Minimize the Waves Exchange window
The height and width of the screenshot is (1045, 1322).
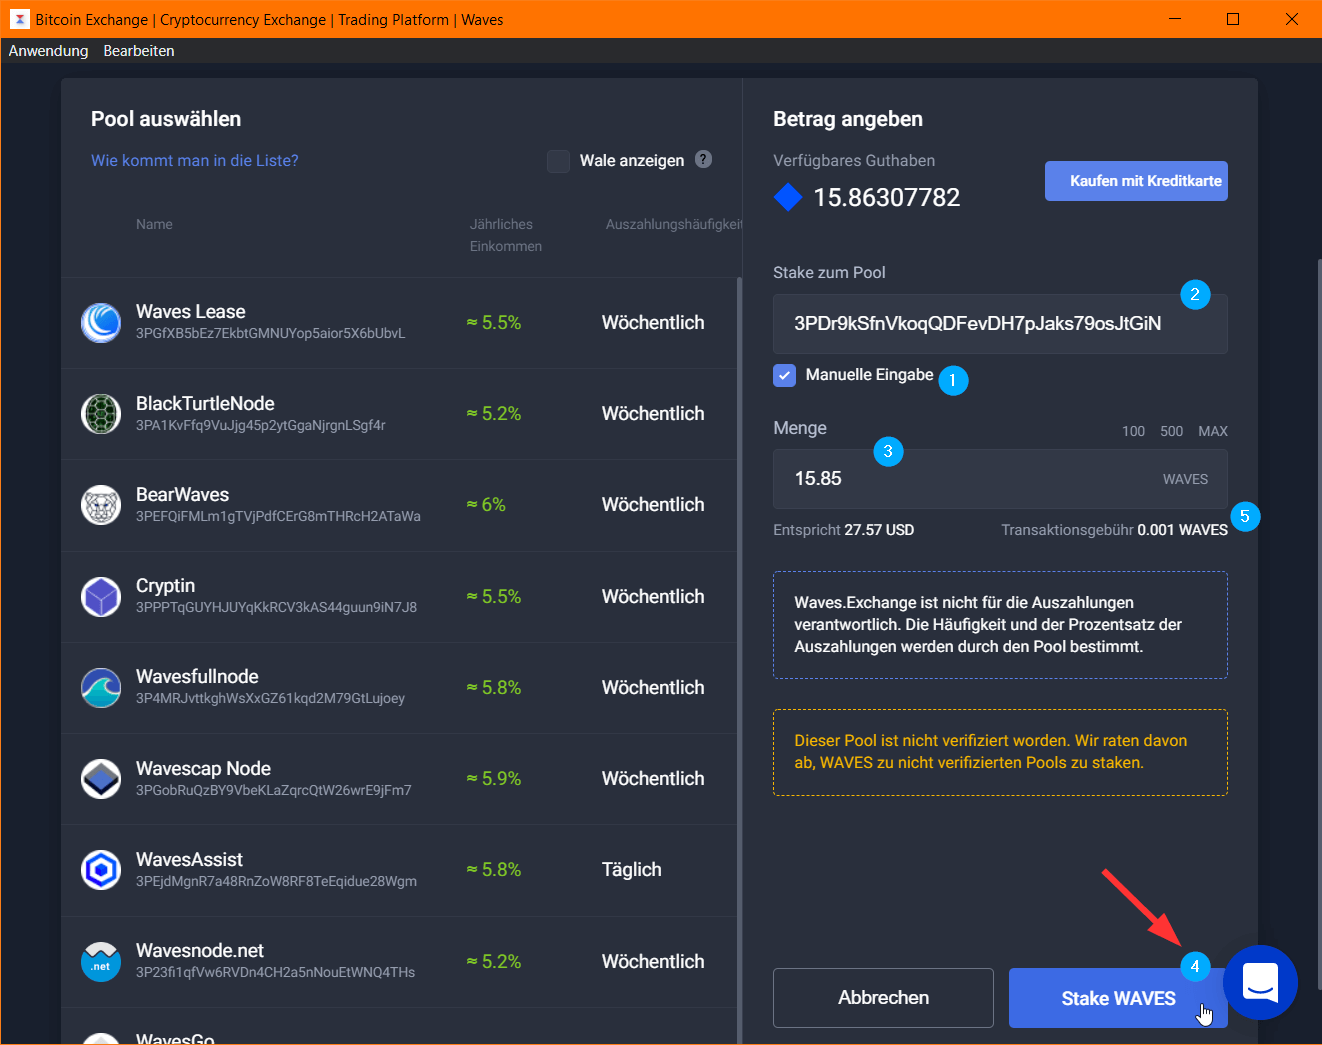click(x=1175, y=19)
